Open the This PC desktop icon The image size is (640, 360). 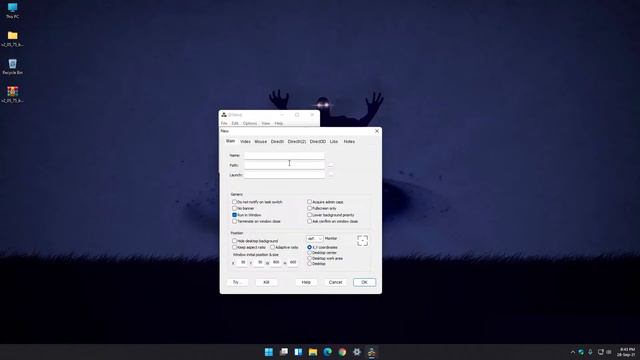pos(13,11)
